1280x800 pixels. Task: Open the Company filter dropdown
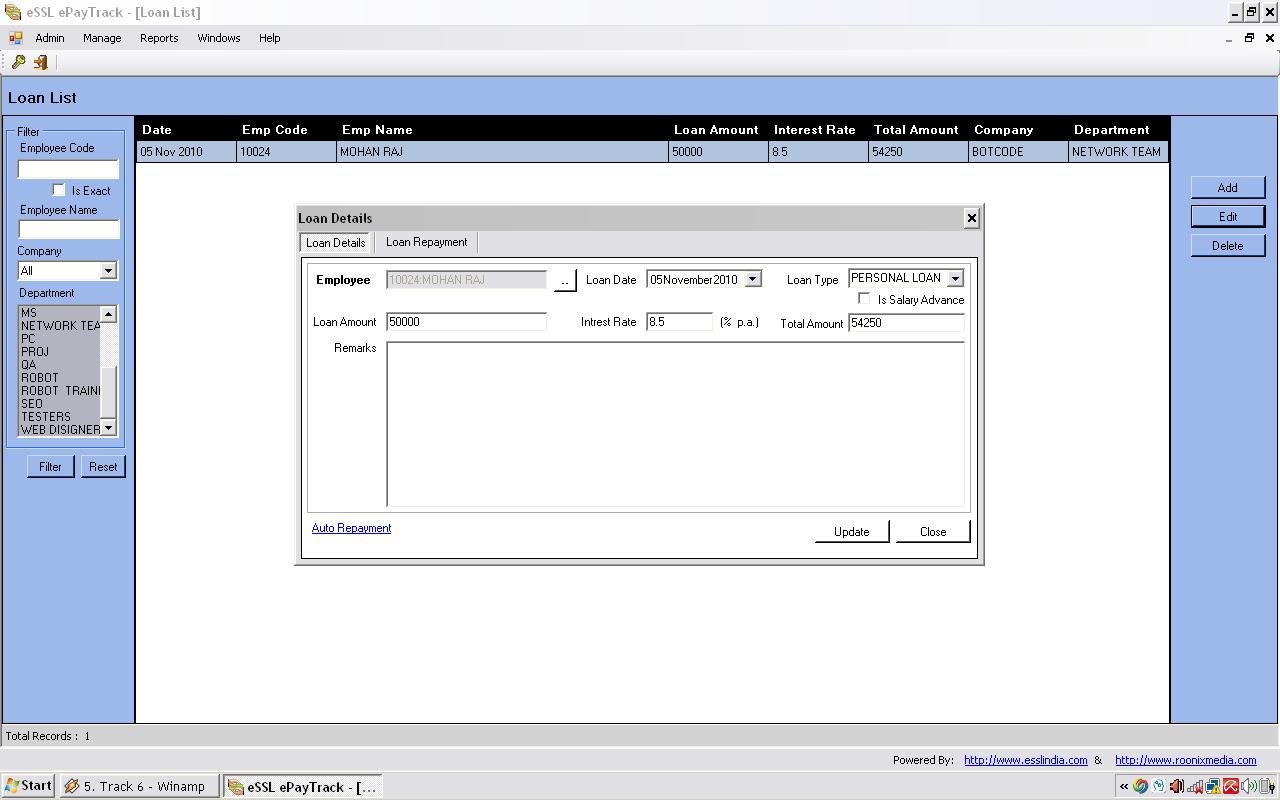pos(108,271)
